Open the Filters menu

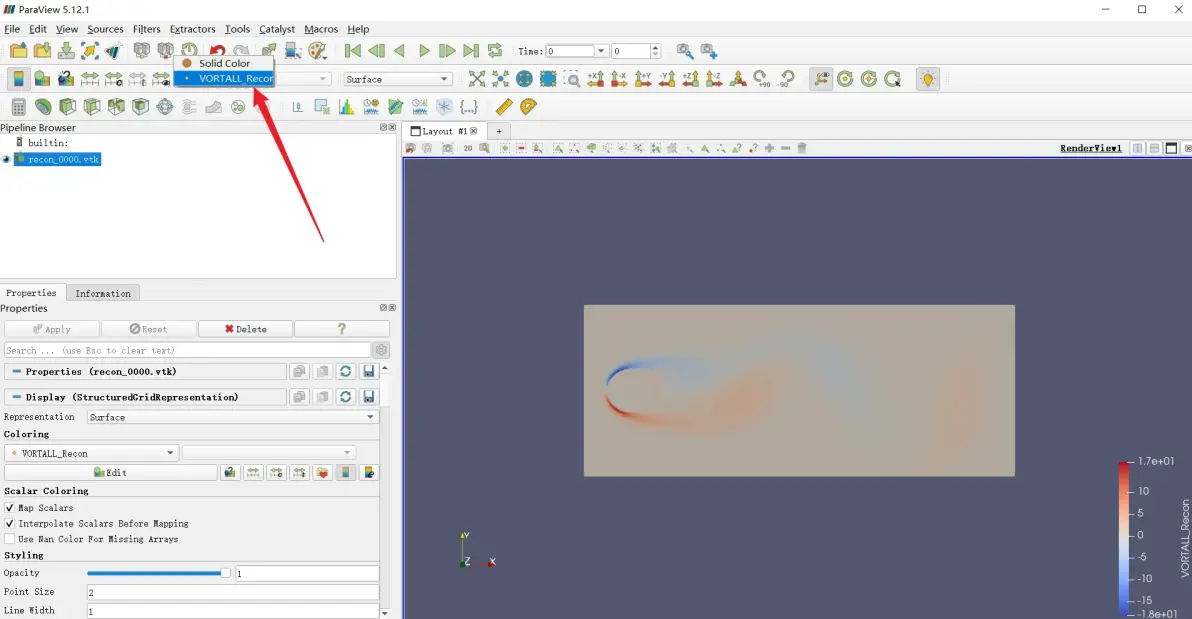[x=146, y=29]
